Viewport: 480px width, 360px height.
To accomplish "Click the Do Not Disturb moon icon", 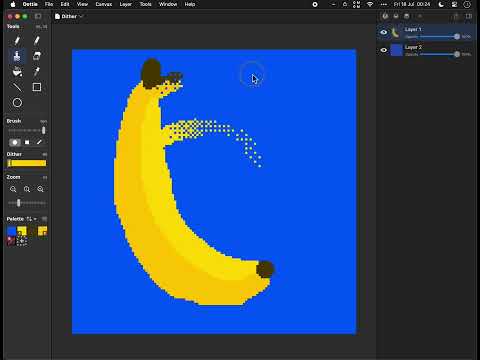I will (x=441, y=4).
